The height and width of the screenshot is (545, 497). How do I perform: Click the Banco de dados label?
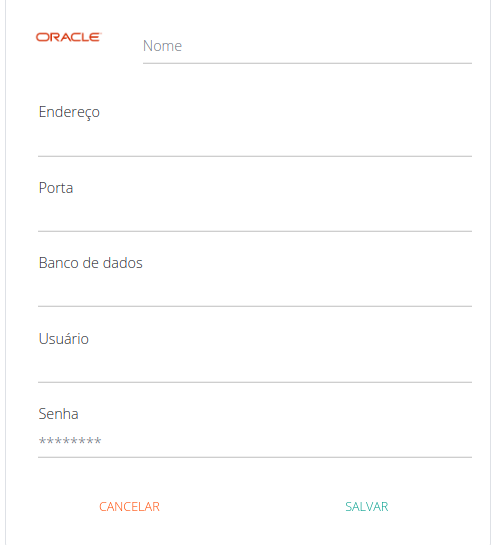[x=90, y=263]
